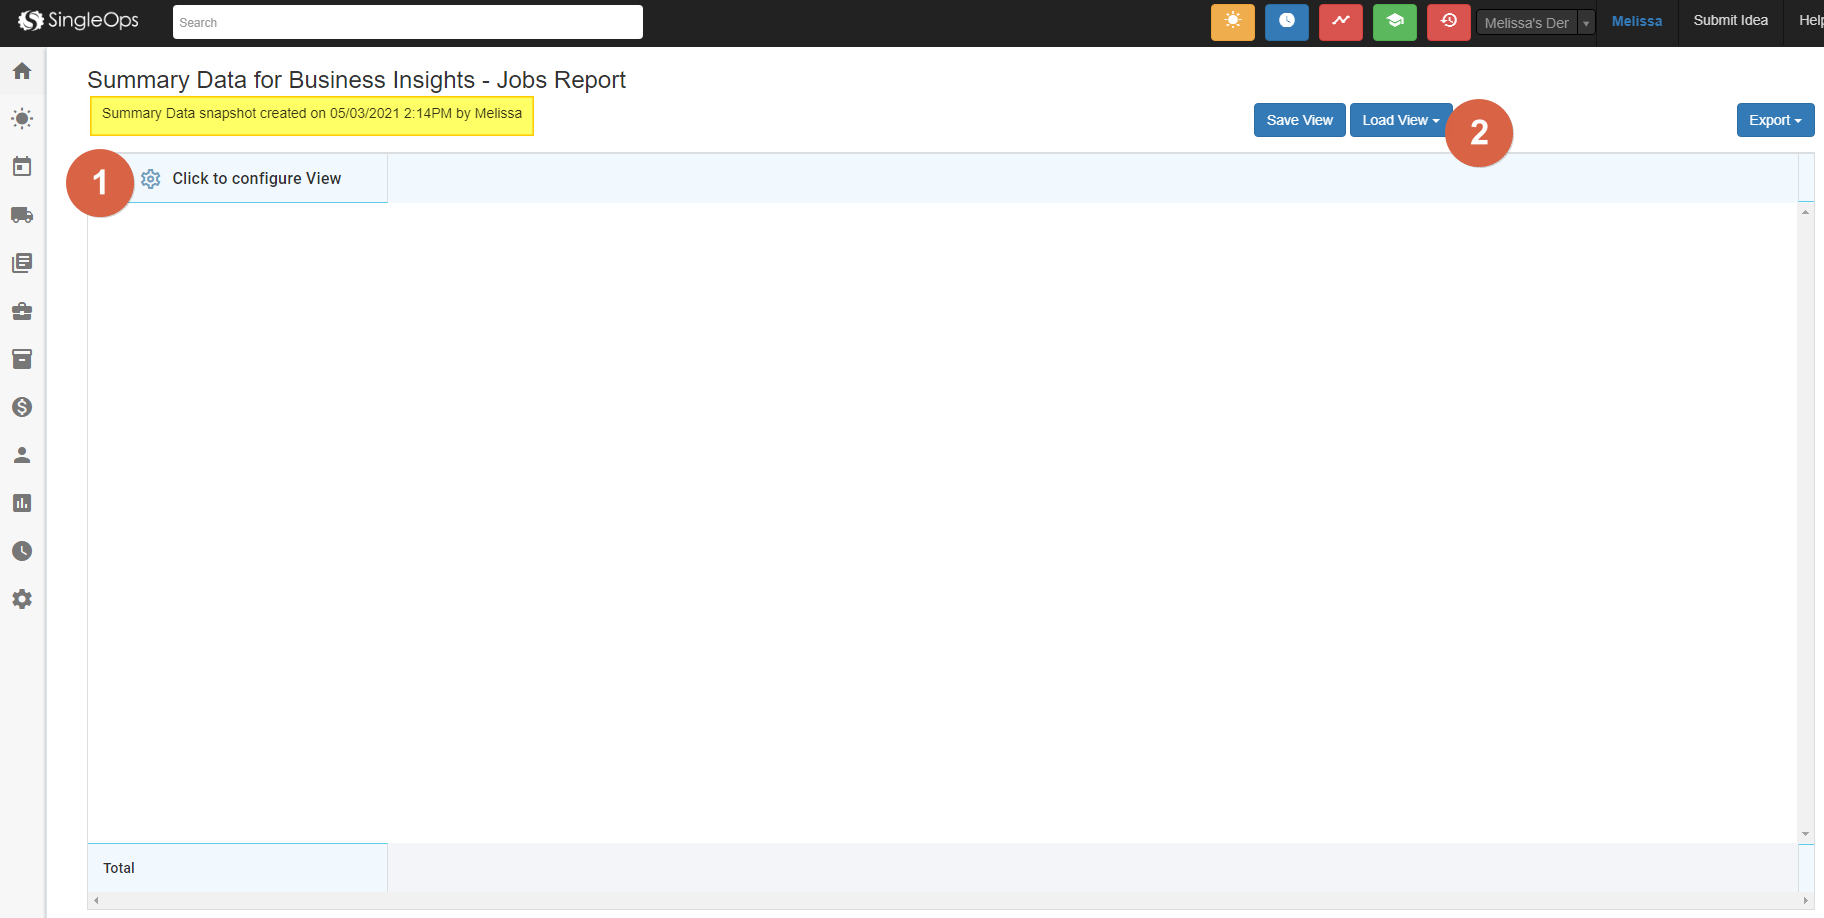Click the Save View button

[1299, 120]
